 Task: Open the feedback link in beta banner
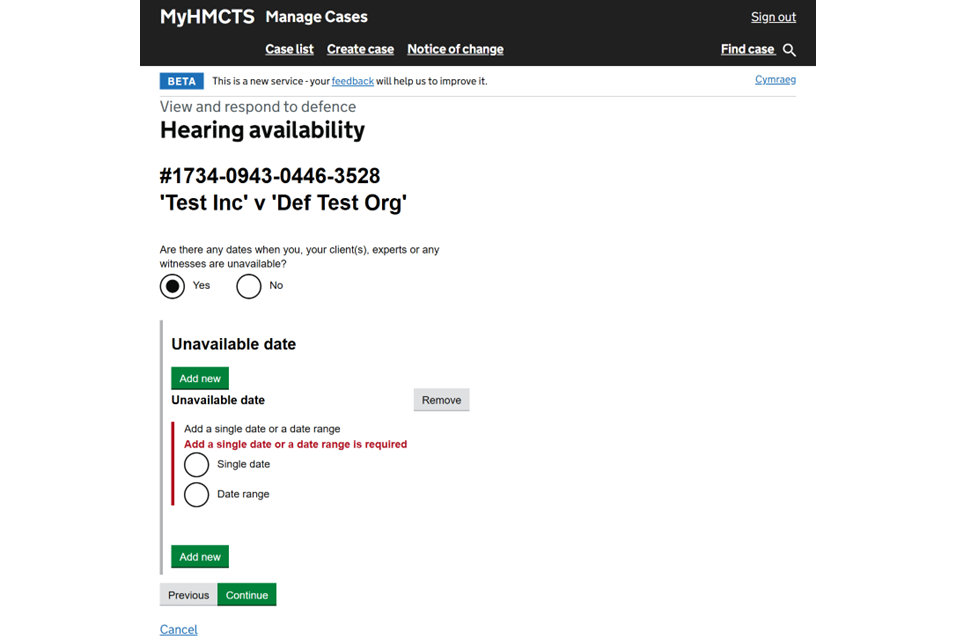(353, 81)
